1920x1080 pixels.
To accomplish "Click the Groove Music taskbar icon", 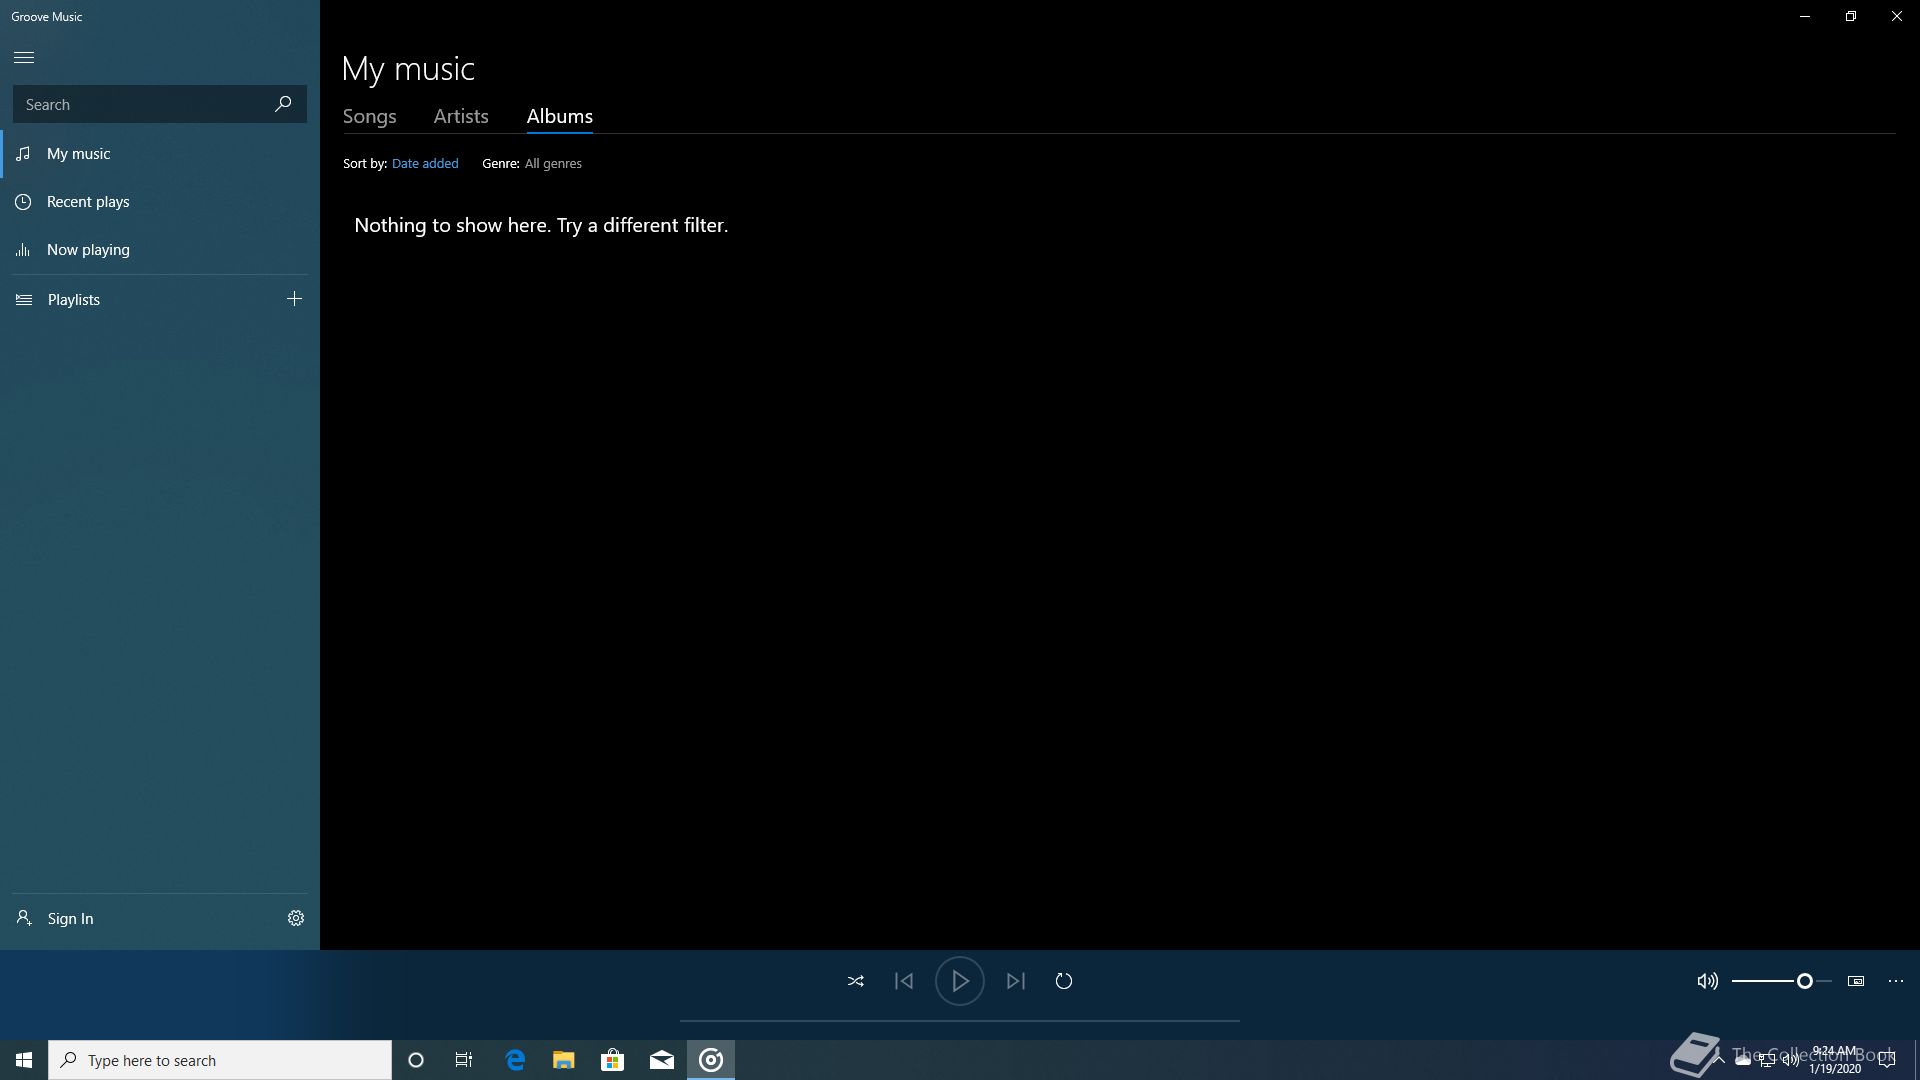I will 711,1060.
